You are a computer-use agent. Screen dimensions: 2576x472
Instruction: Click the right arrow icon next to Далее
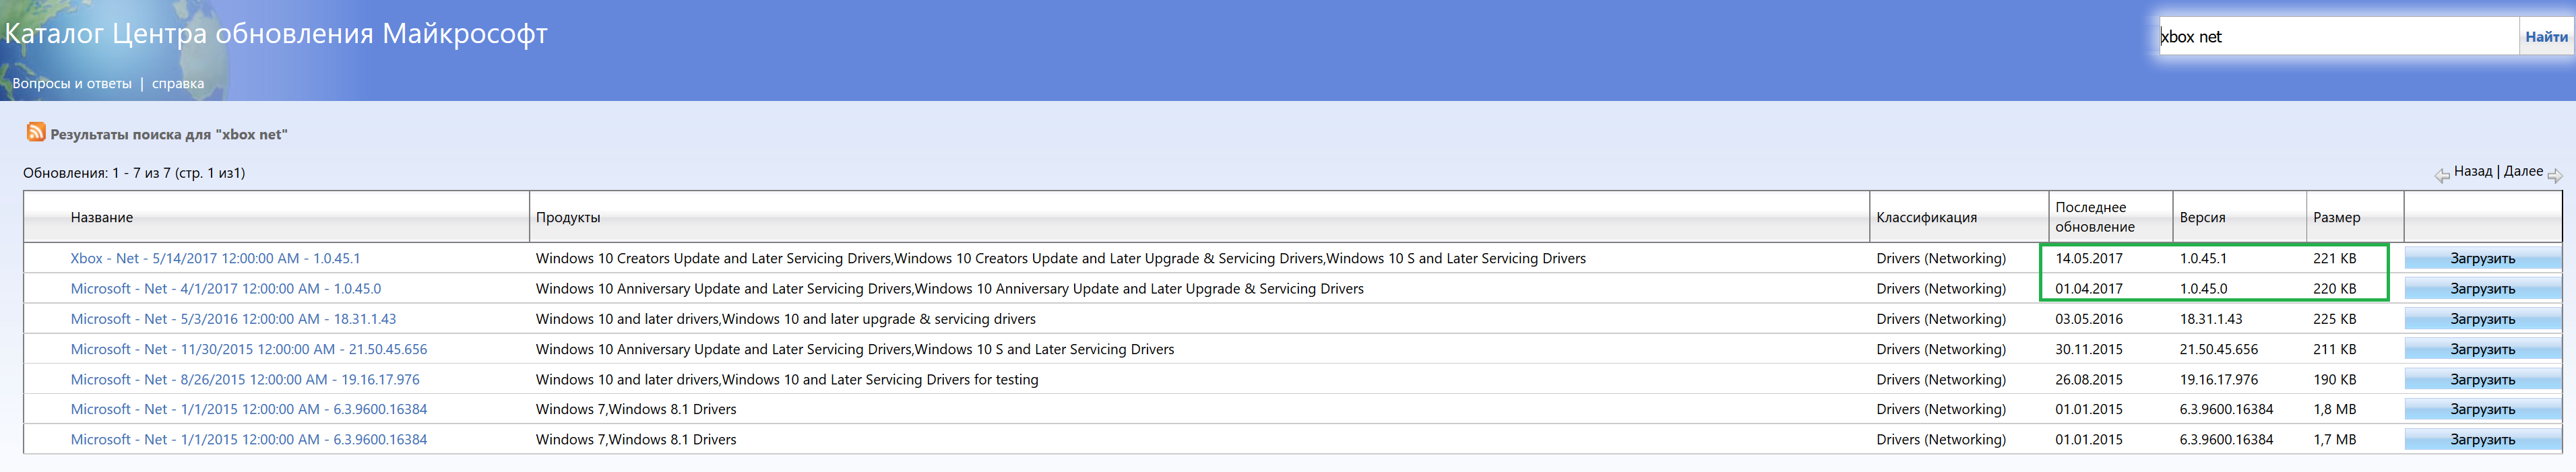click(2554, 175)
